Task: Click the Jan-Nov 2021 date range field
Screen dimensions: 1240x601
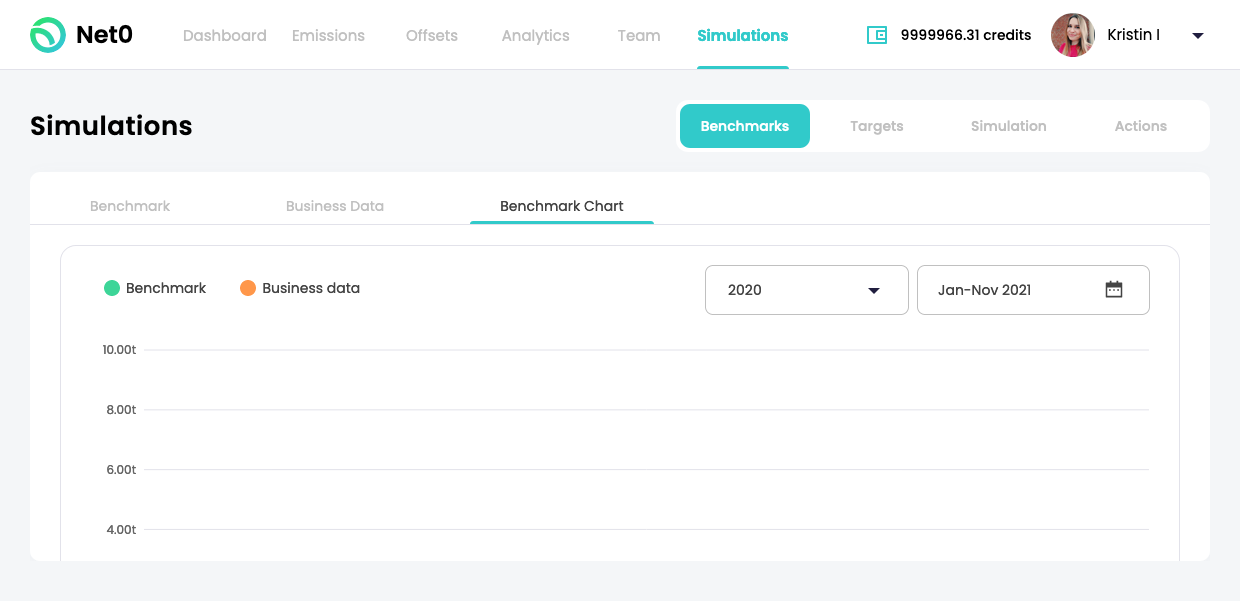Action: [x=1033, y=290]
